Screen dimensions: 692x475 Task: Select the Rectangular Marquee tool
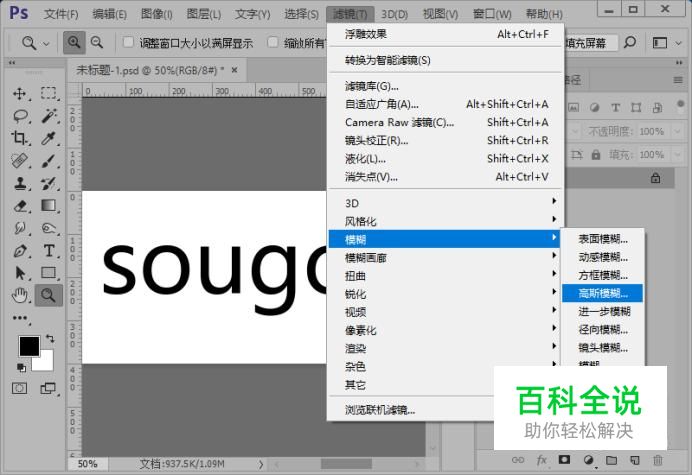click(49, 94)
